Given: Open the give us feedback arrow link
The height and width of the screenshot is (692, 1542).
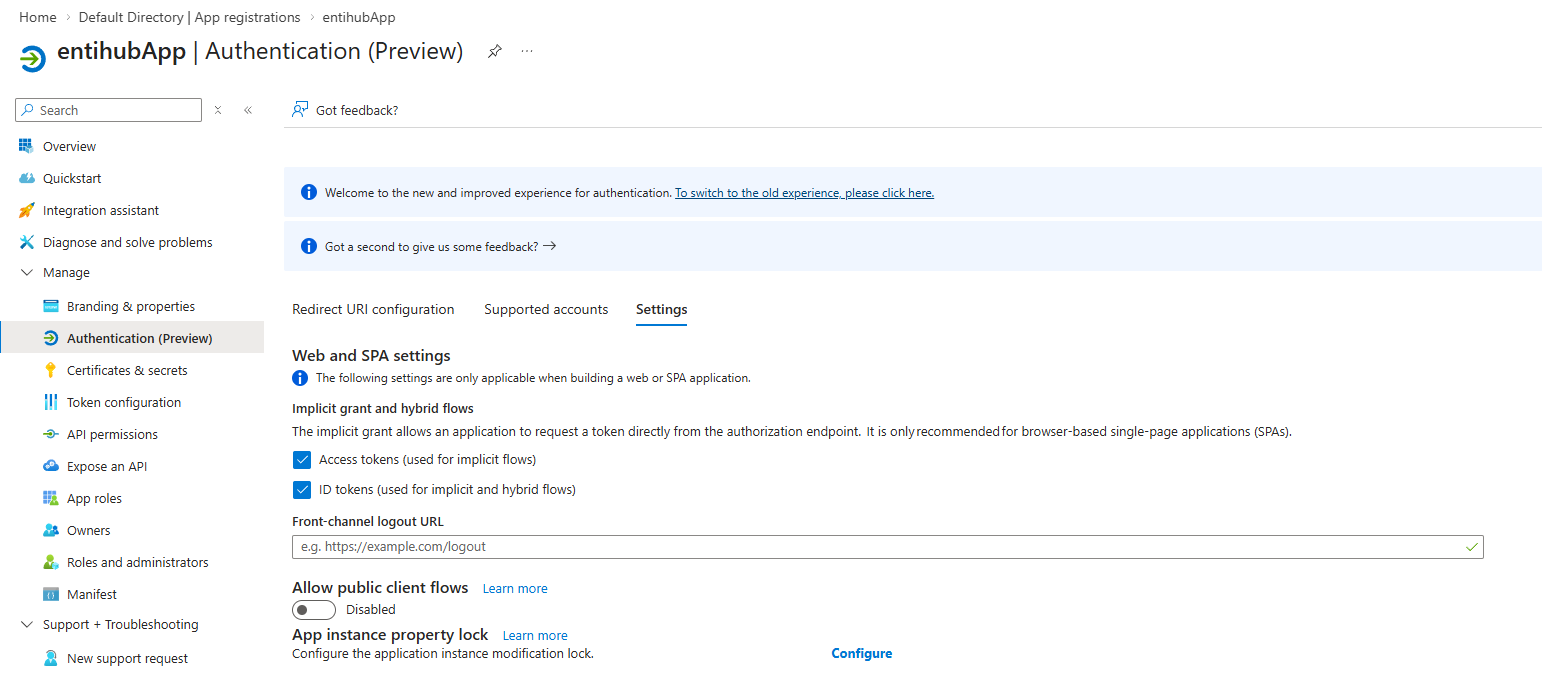Looking at the screenshot, I should (x=440, y=246).
